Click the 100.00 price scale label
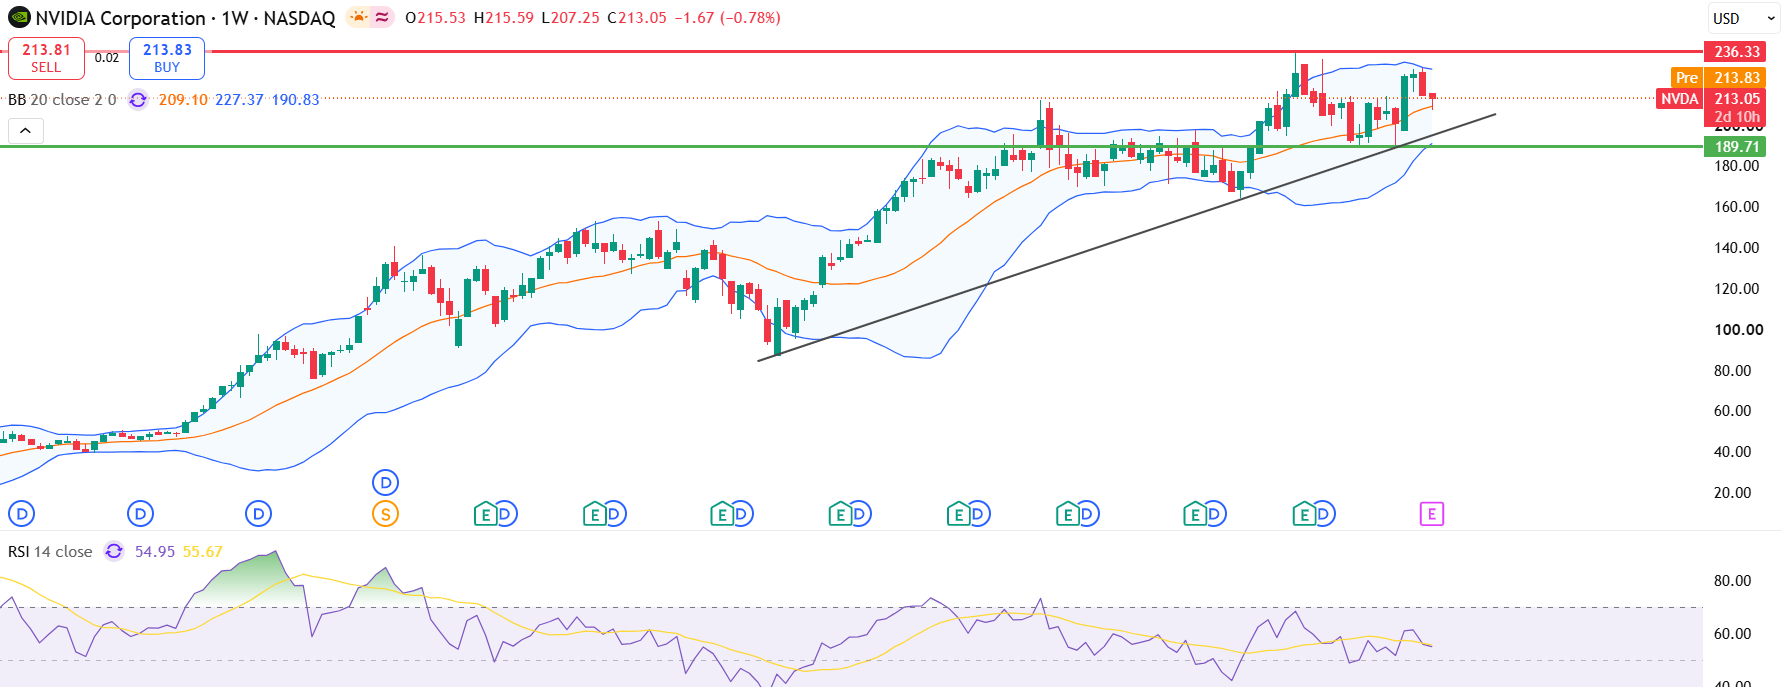 coord(1739,329)
